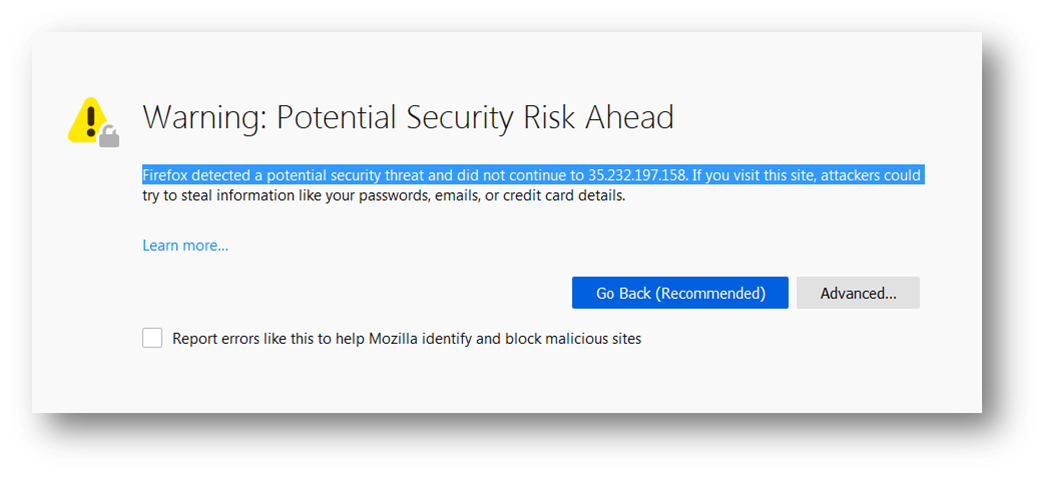Screen dimensions: 1046x477
Task: Enable the report errors to Mozilla checkbox
Action: (152, 338)
